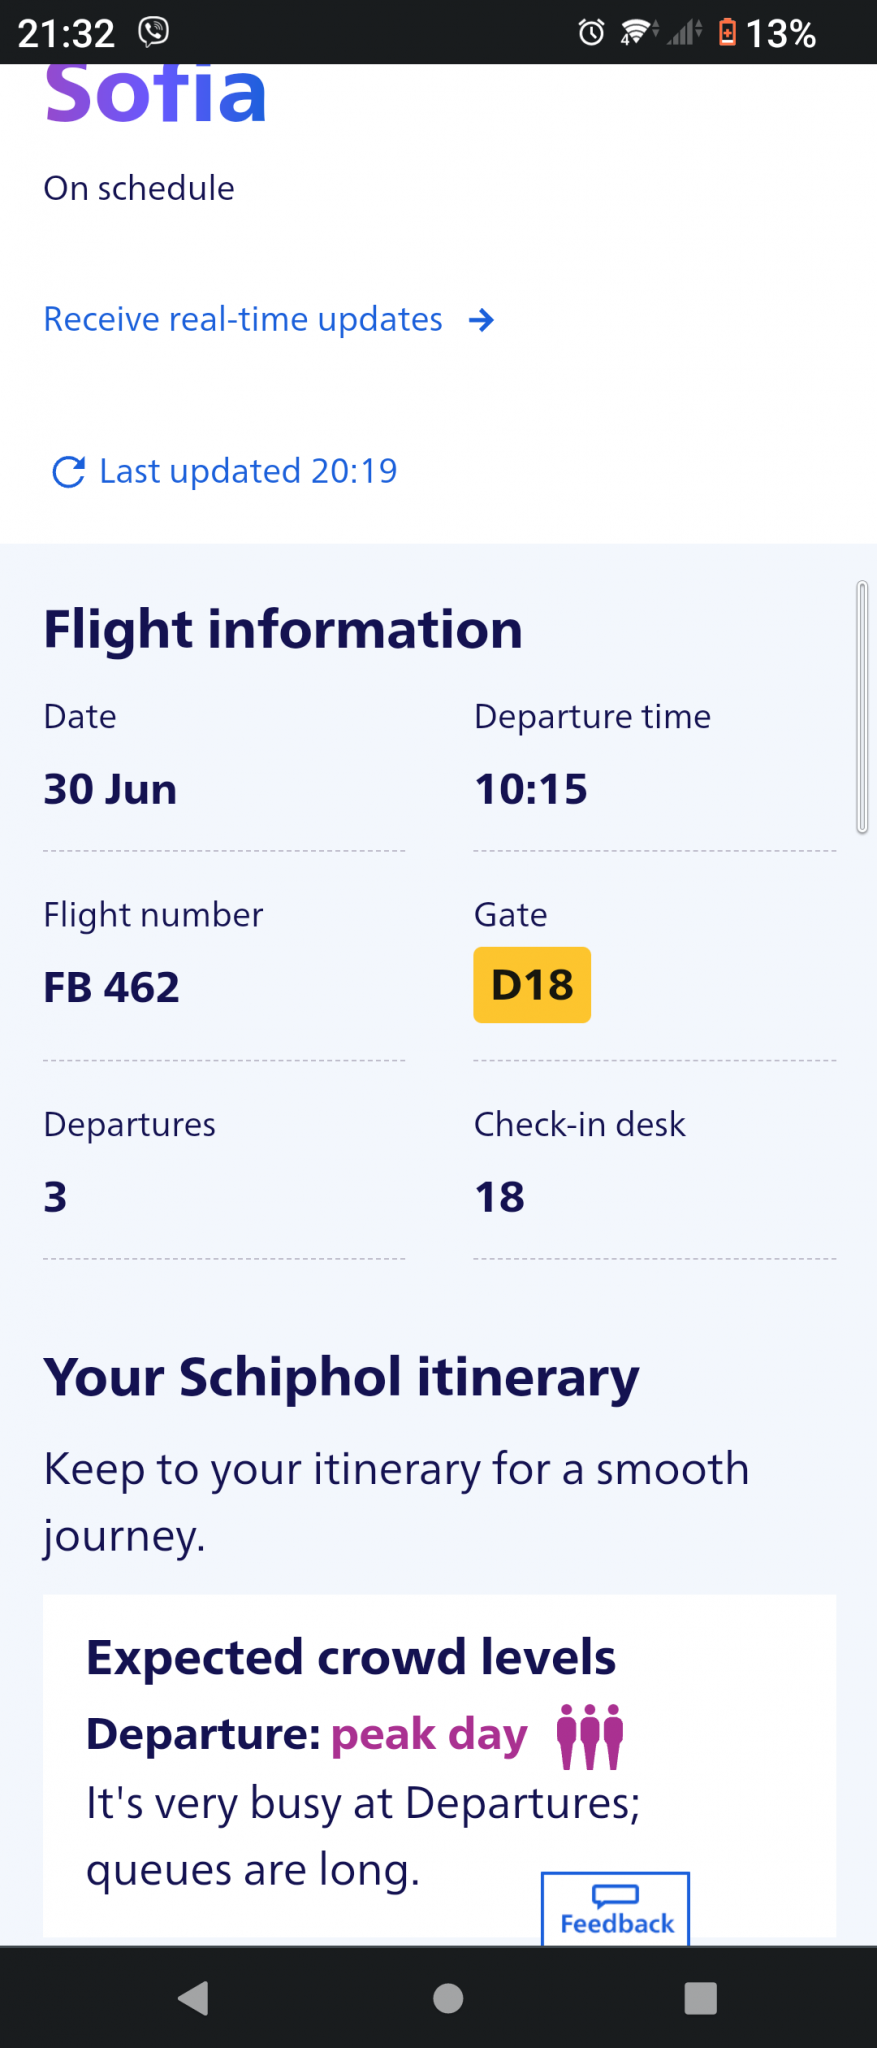877x2048 pixels.
Task: Tap the 10:15 departure time value
Action: [x=531, y=790]
